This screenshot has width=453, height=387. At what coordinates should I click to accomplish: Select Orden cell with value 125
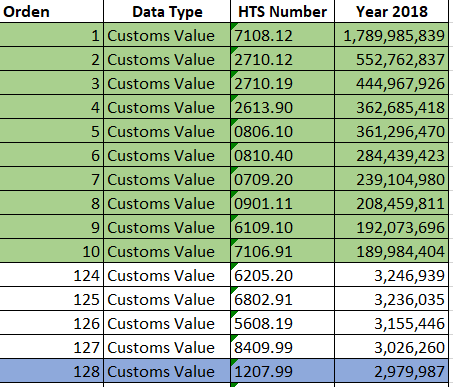click(x=51, y=299)
